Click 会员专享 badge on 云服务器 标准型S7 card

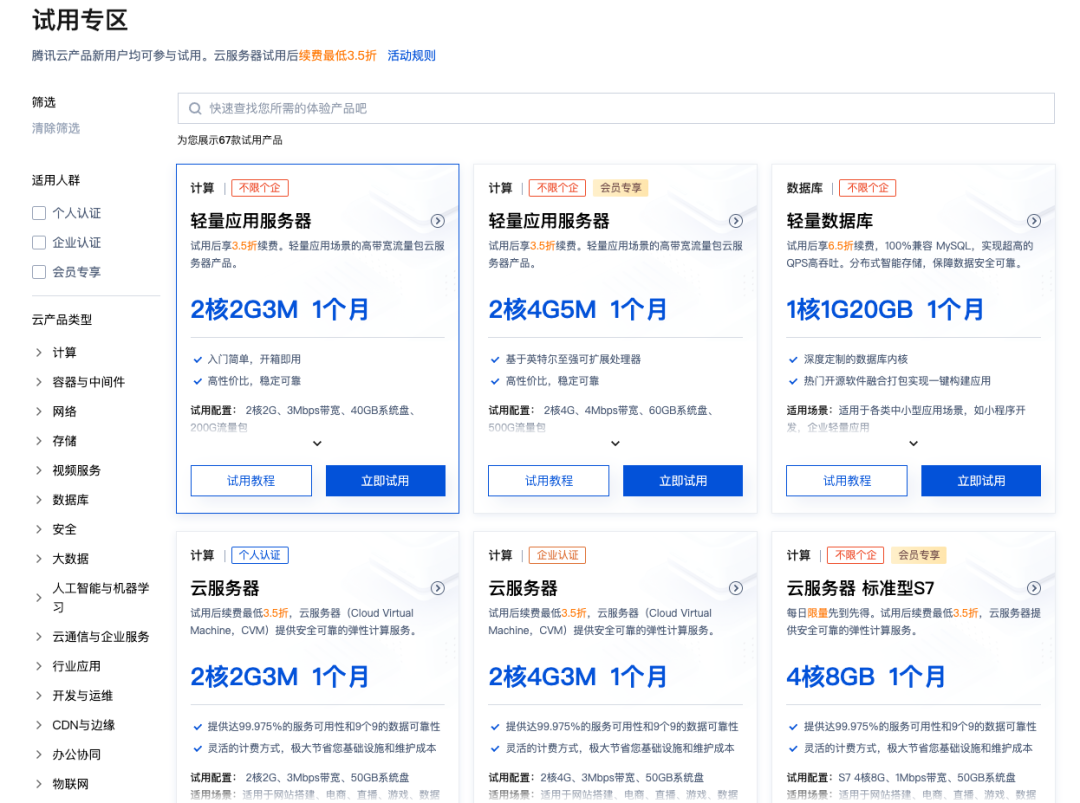point(919,555)
